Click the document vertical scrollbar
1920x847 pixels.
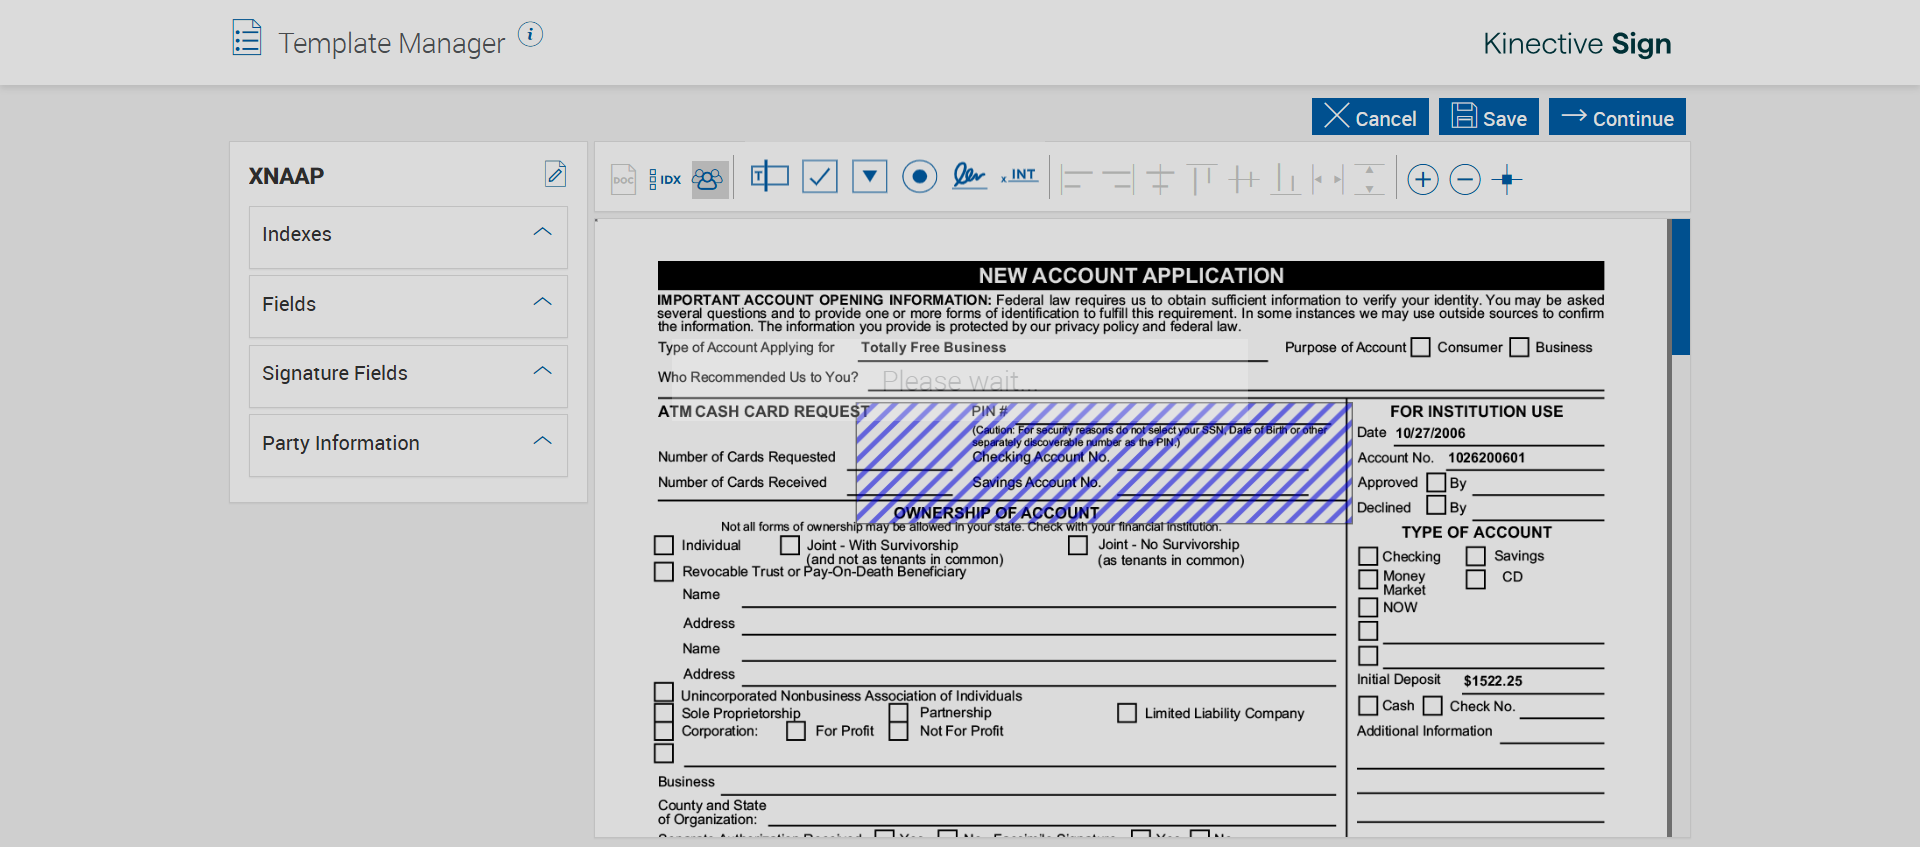coord(1680,288)
